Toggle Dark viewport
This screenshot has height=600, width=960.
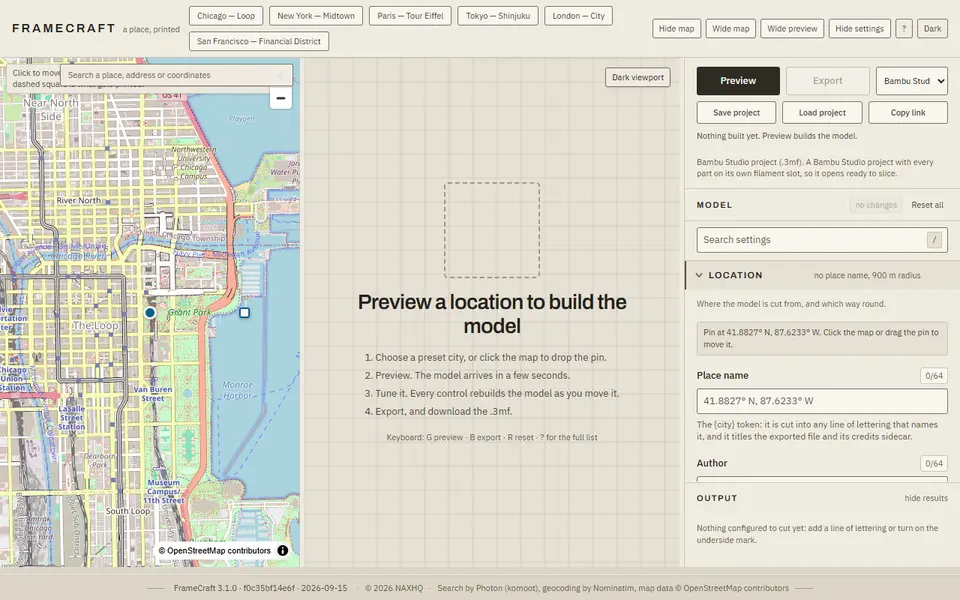tap(637, 77)
